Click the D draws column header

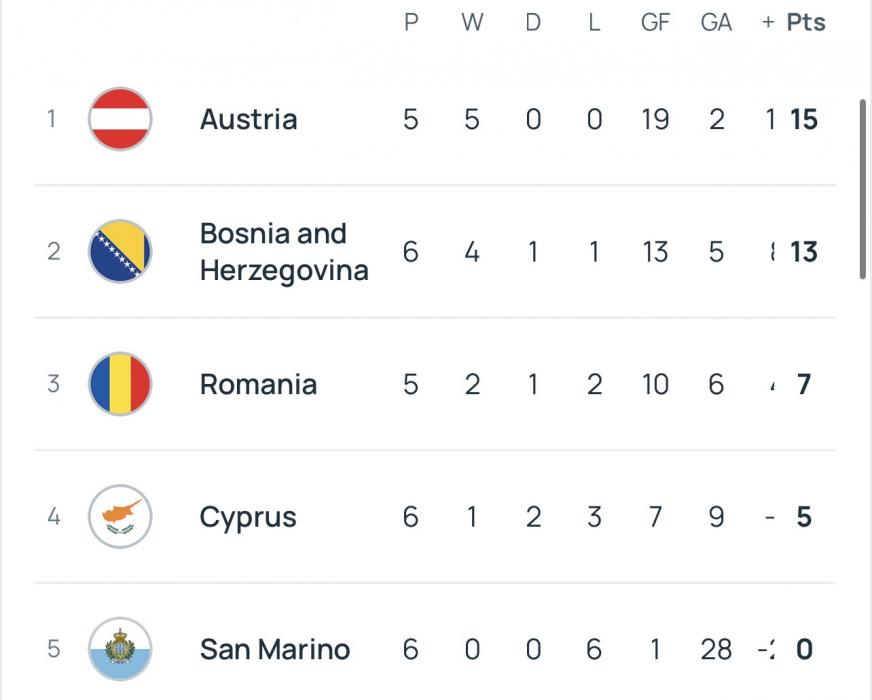tap(533, 22)
